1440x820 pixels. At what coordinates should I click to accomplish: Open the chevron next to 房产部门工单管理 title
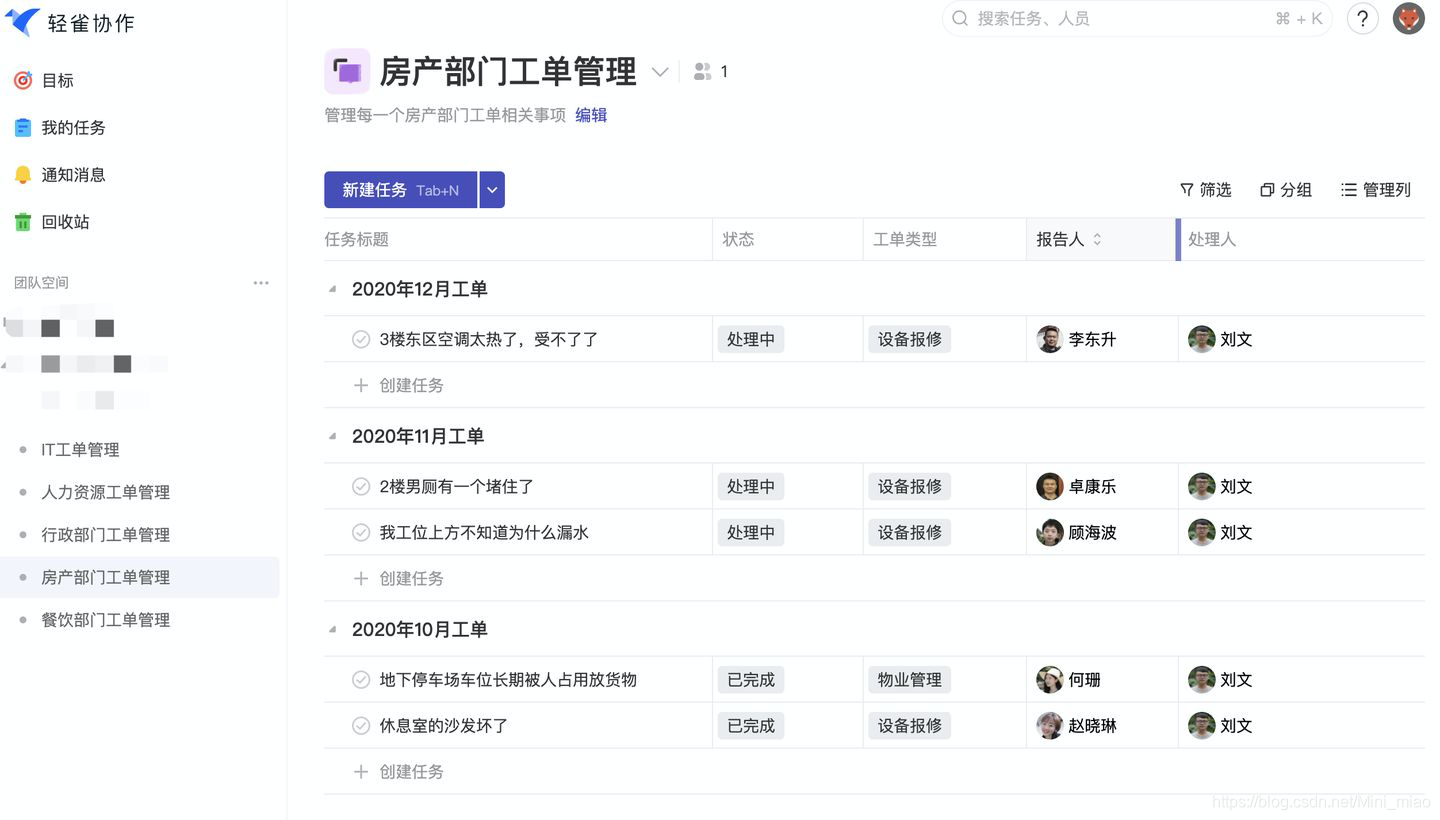click(659, 72)
